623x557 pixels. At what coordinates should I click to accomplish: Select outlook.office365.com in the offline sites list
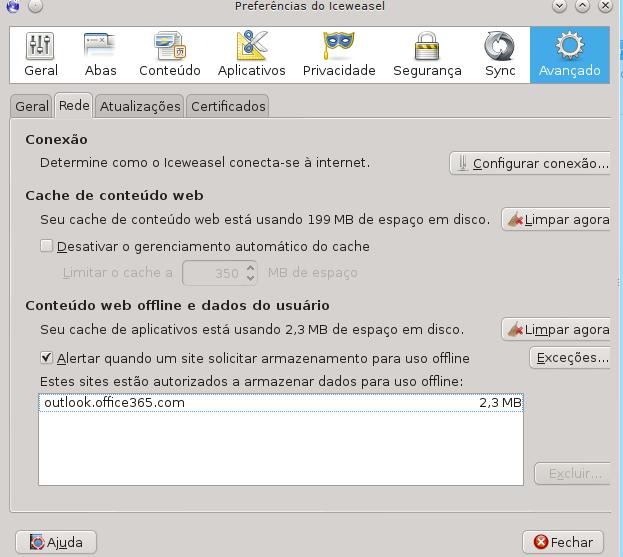click(115, 403)
